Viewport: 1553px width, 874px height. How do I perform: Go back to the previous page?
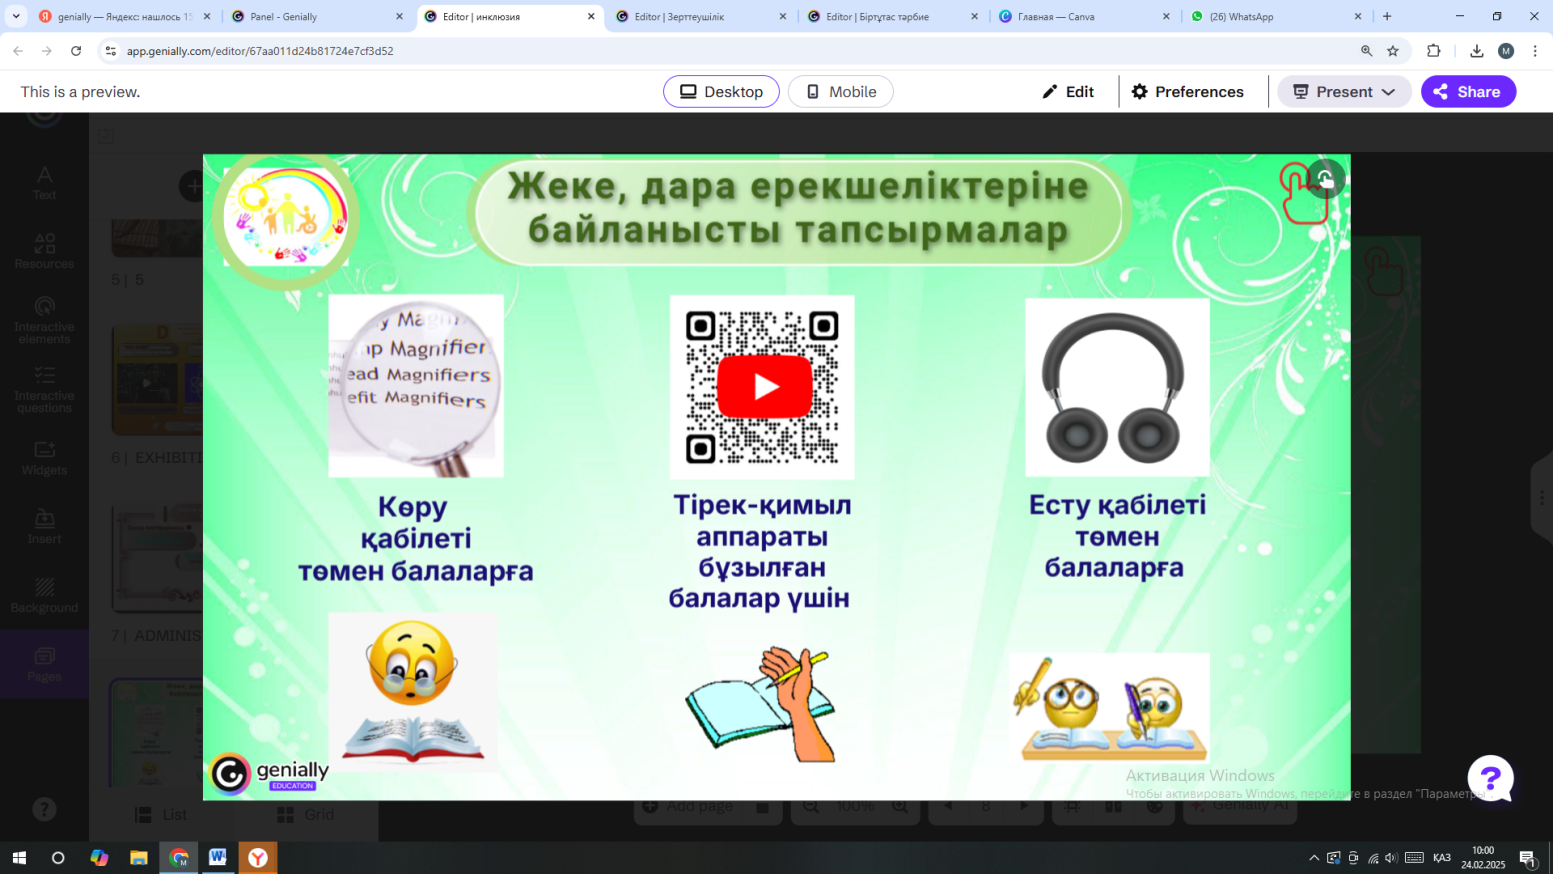click(18, 51)
